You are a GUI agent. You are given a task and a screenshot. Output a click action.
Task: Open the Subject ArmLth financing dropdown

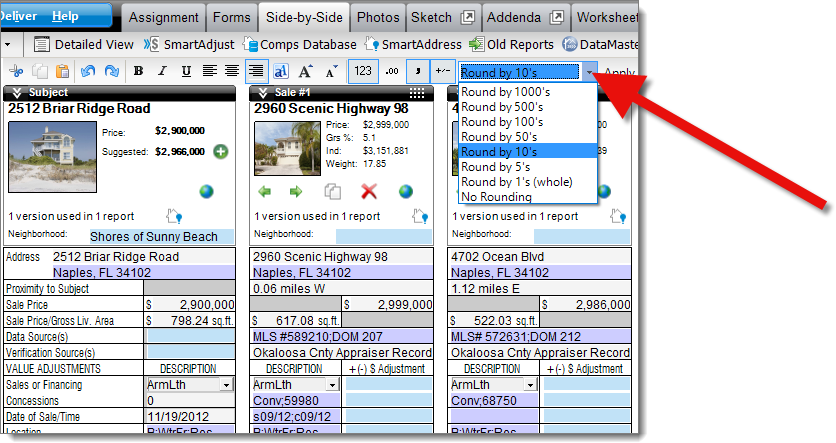tap(226, 384)
